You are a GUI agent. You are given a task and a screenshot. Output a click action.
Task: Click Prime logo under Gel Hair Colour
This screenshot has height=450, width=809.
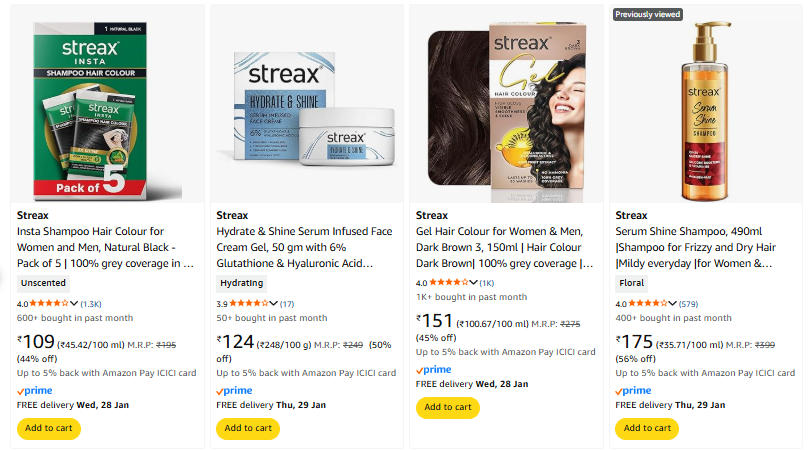[434, 370]
